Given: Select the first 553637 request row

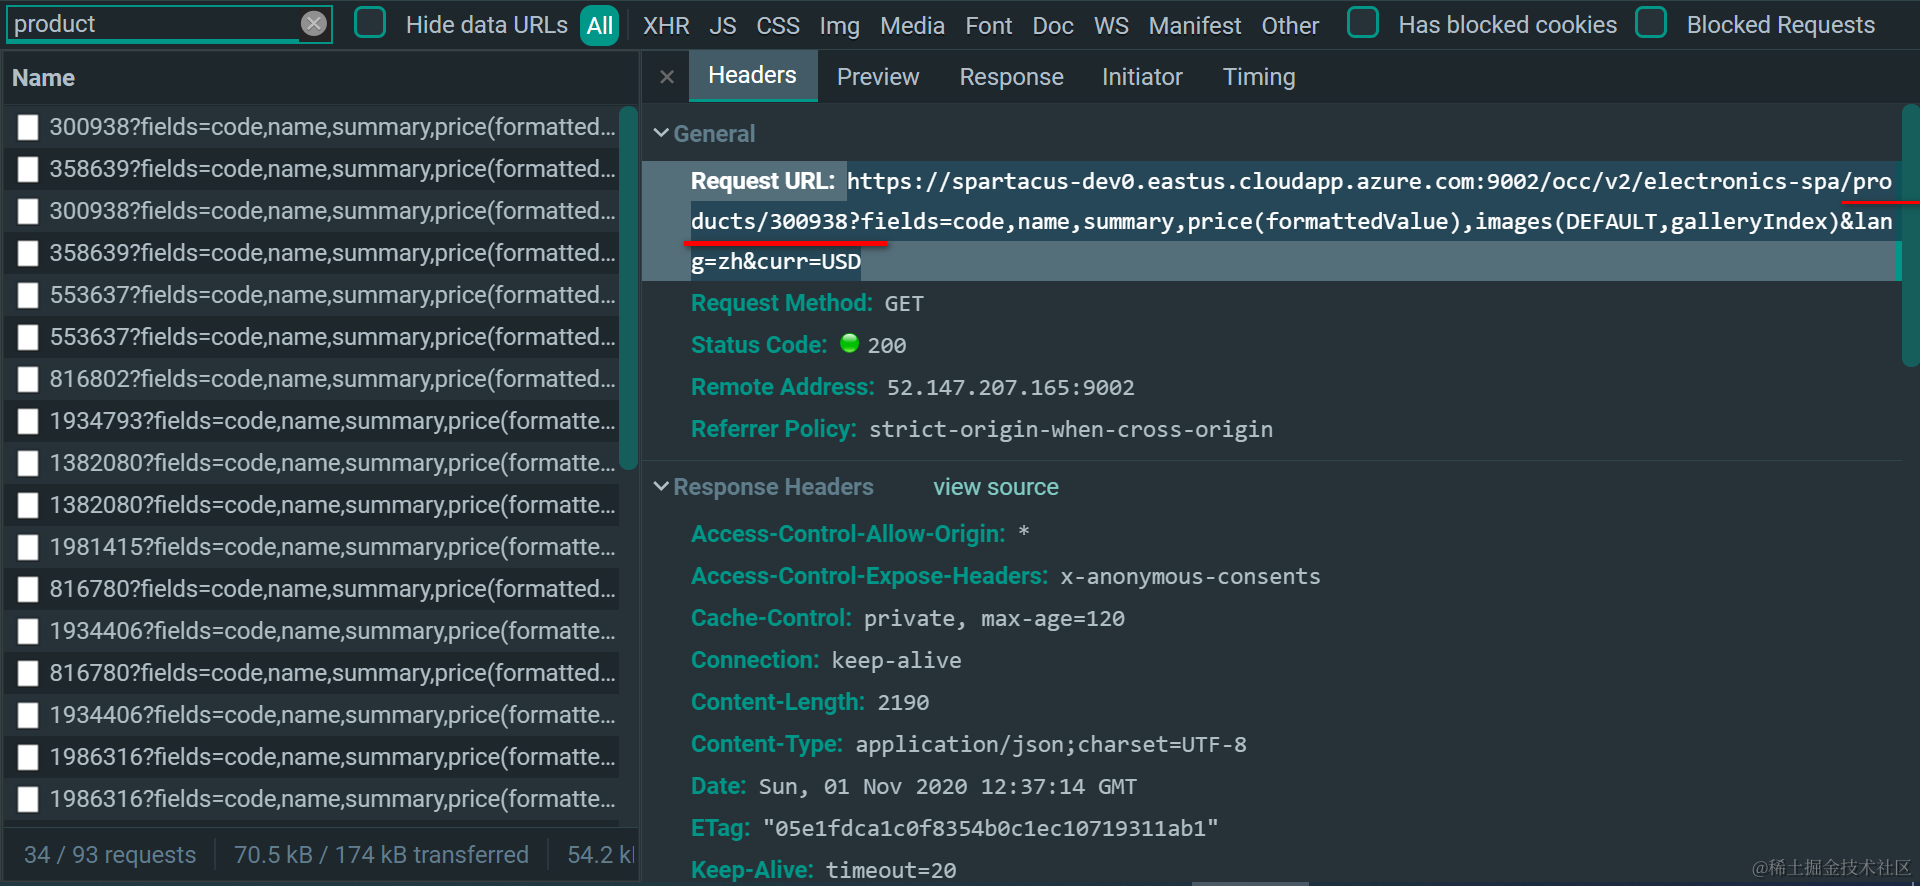Looking at the screenshot, I should click(x=312, y=295).
